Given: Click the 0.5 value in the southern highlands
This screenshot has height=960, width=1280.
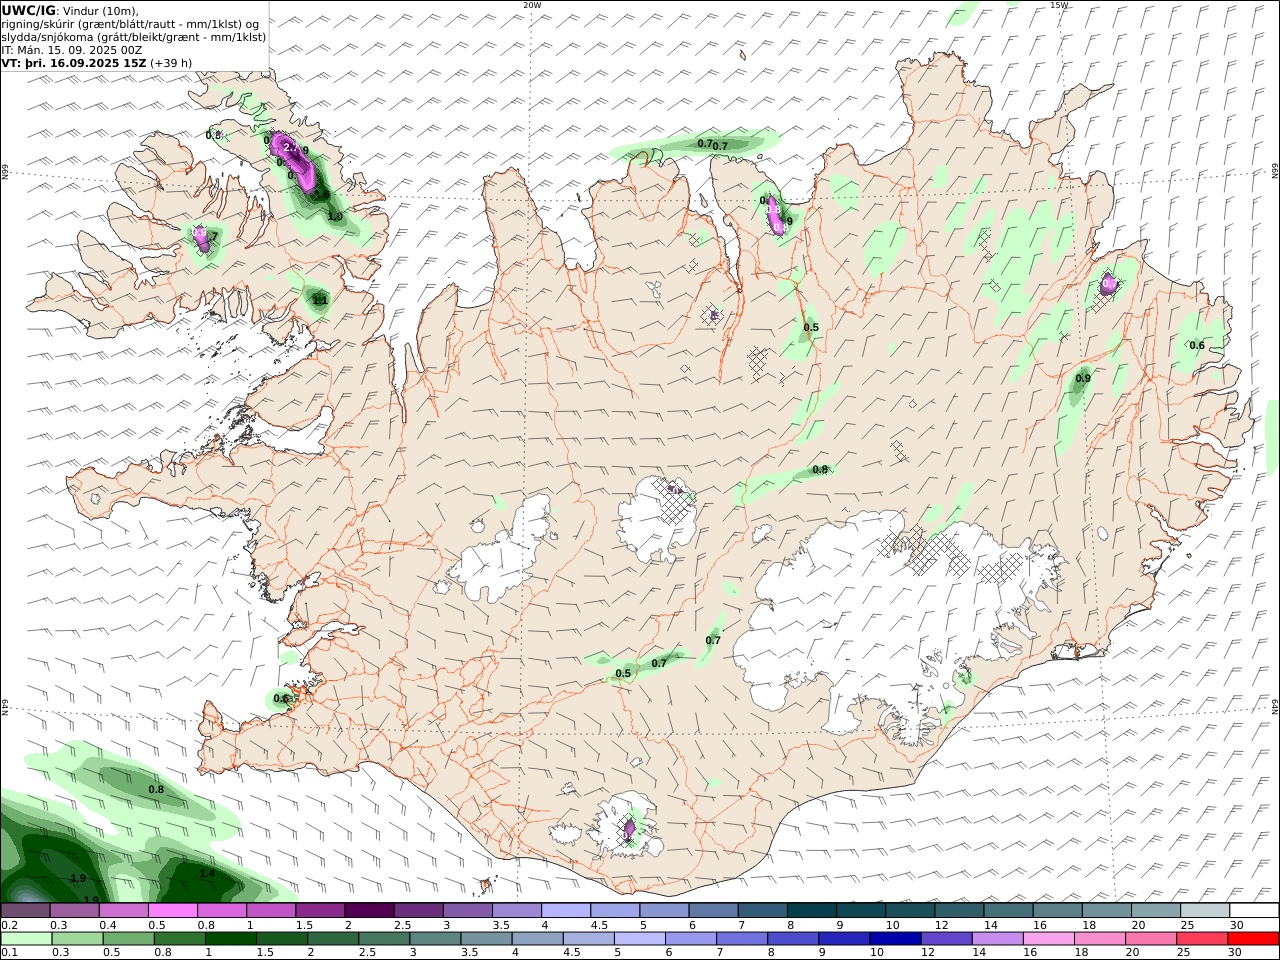Looking at the screenshot, I should coord(623,673).
